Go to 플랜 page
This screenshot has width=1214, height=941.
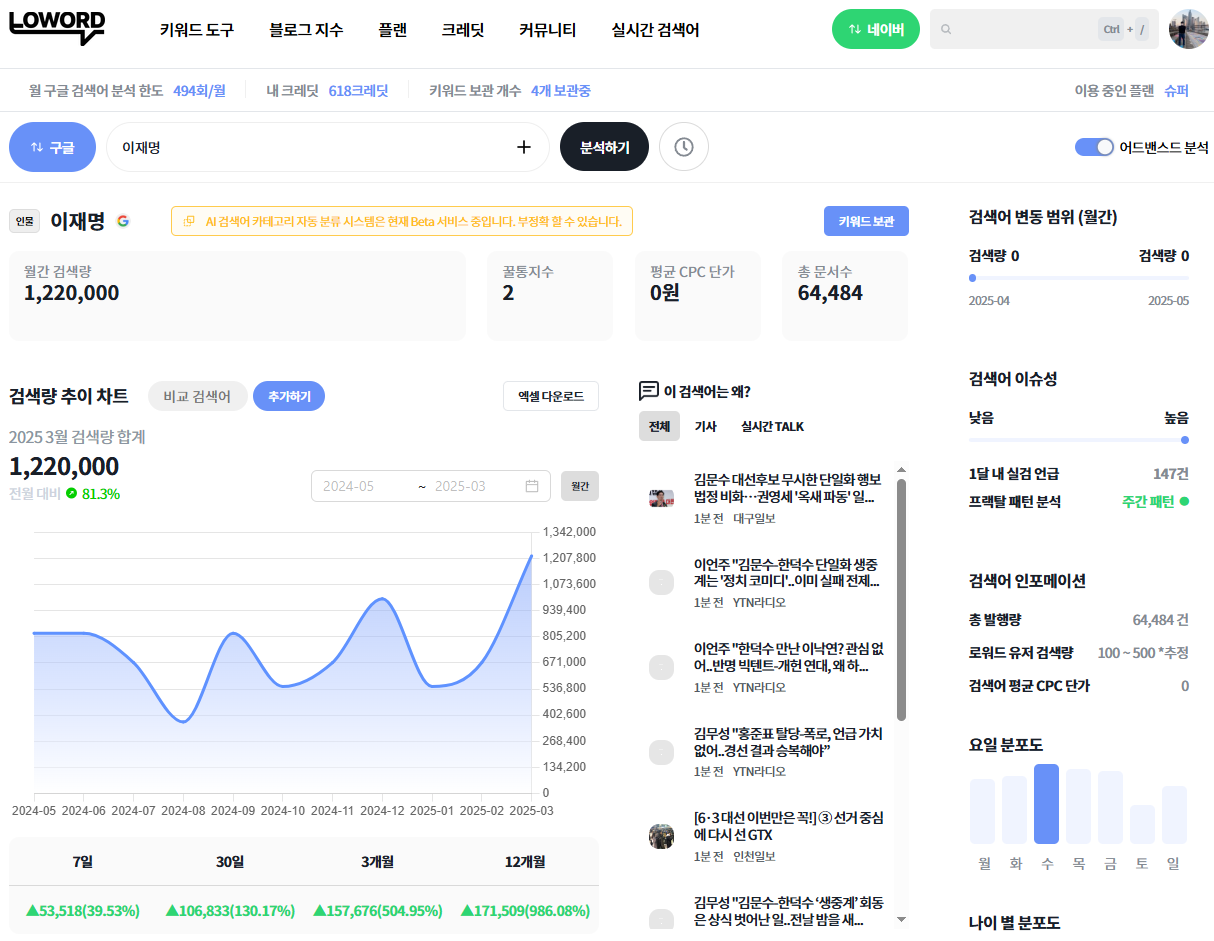[x=393, y=30]
